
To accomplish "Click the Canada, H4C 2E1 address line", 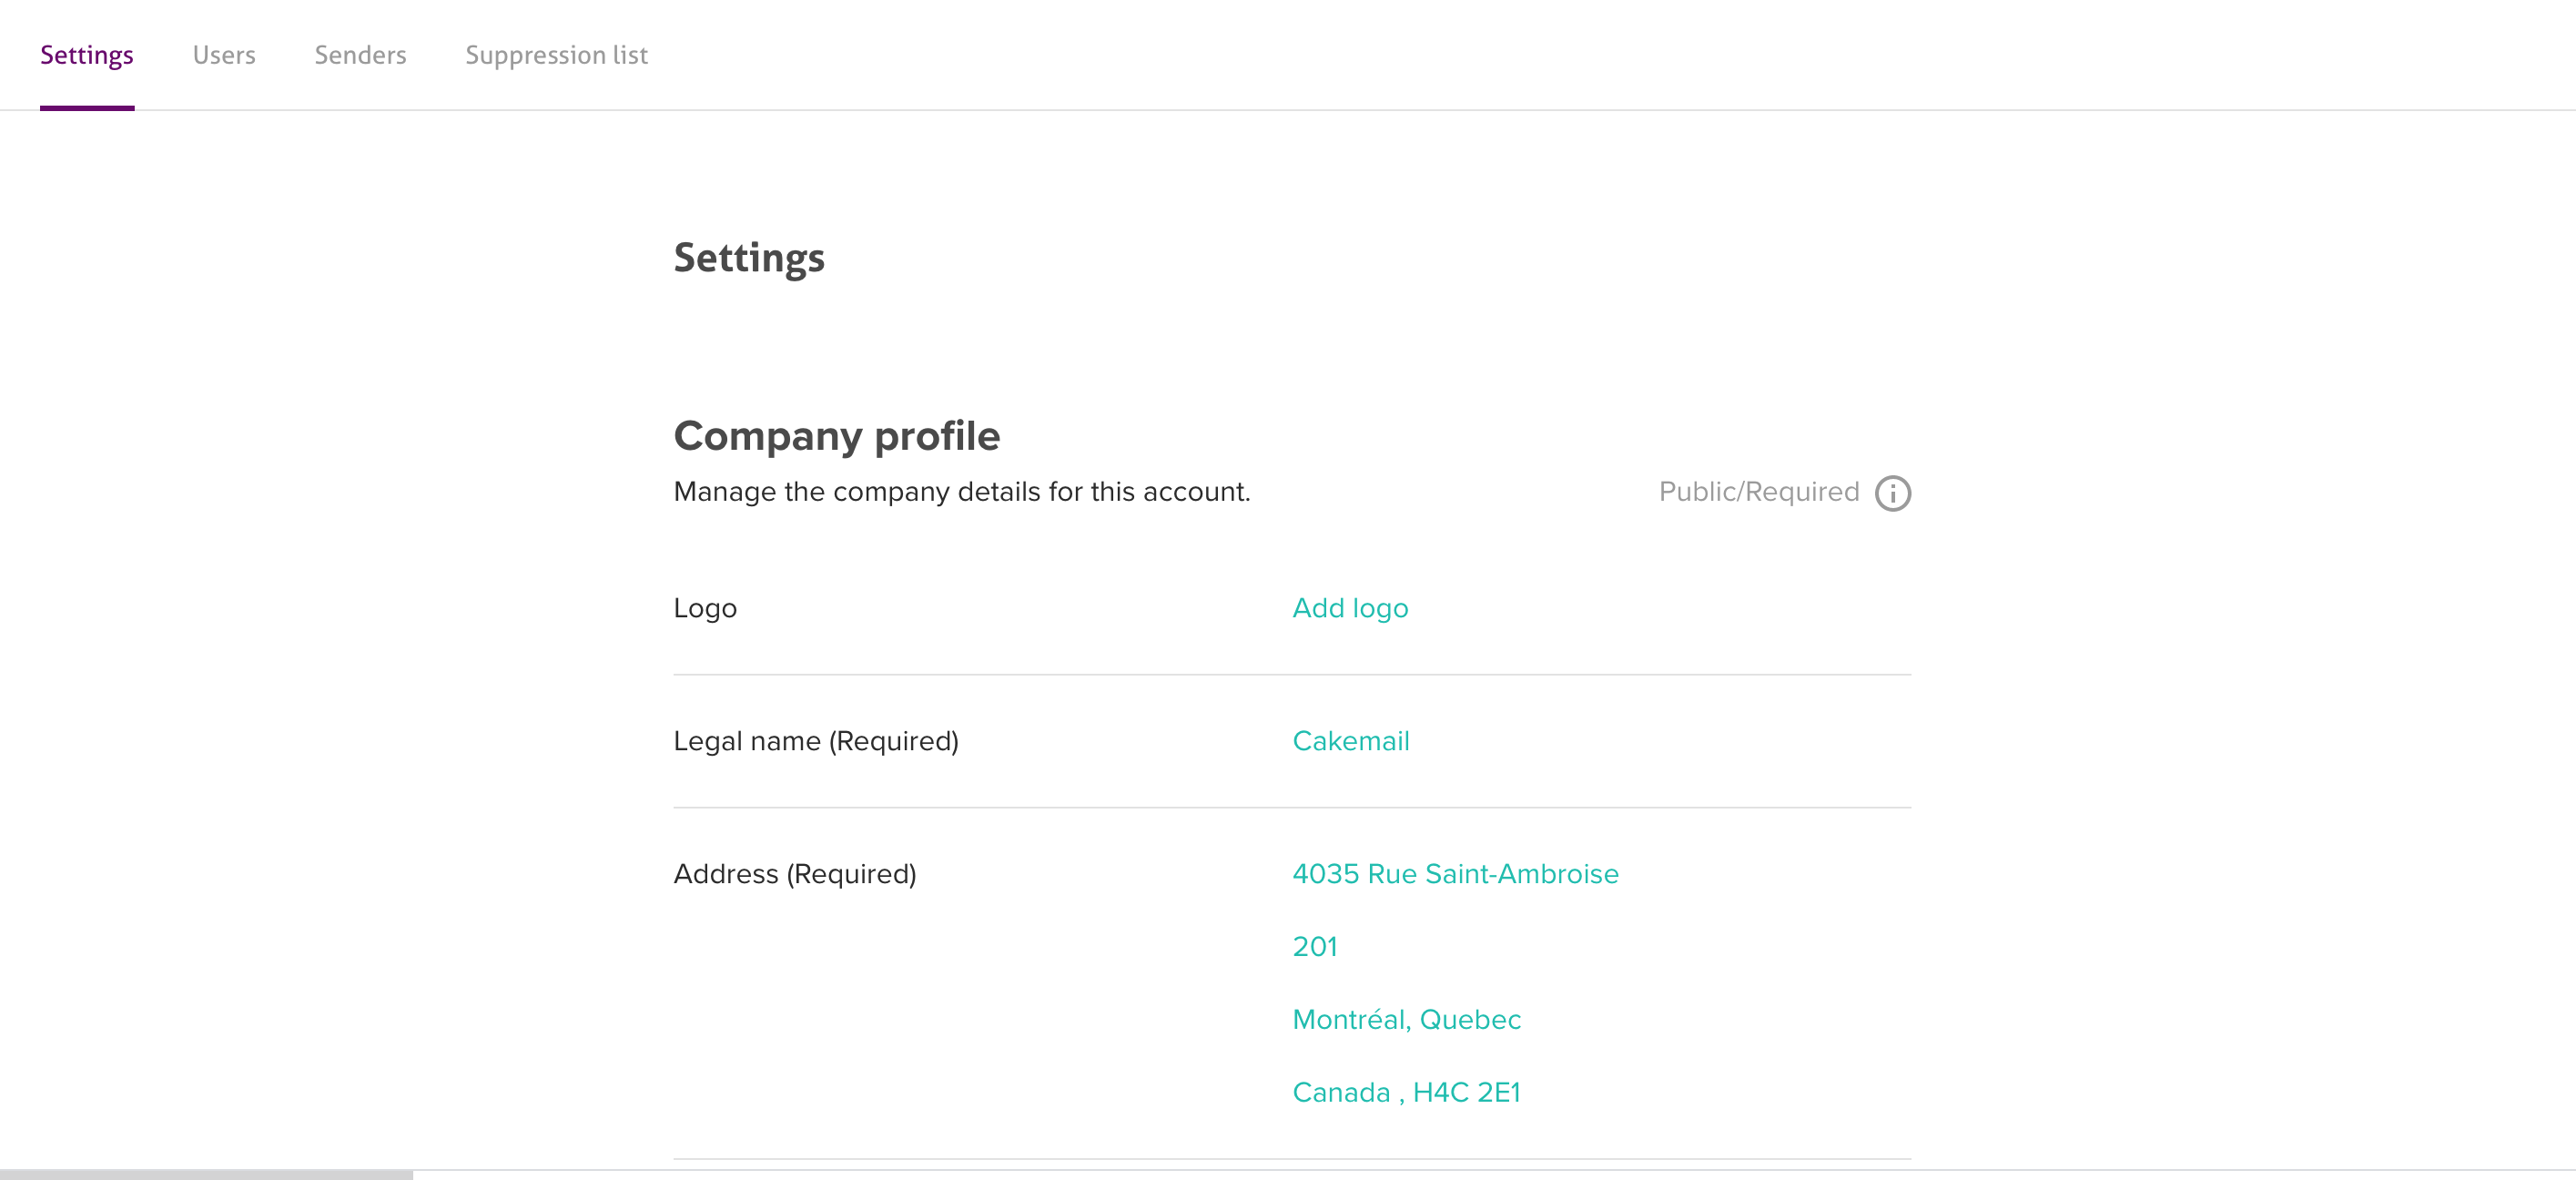I will (1405, 1093).
